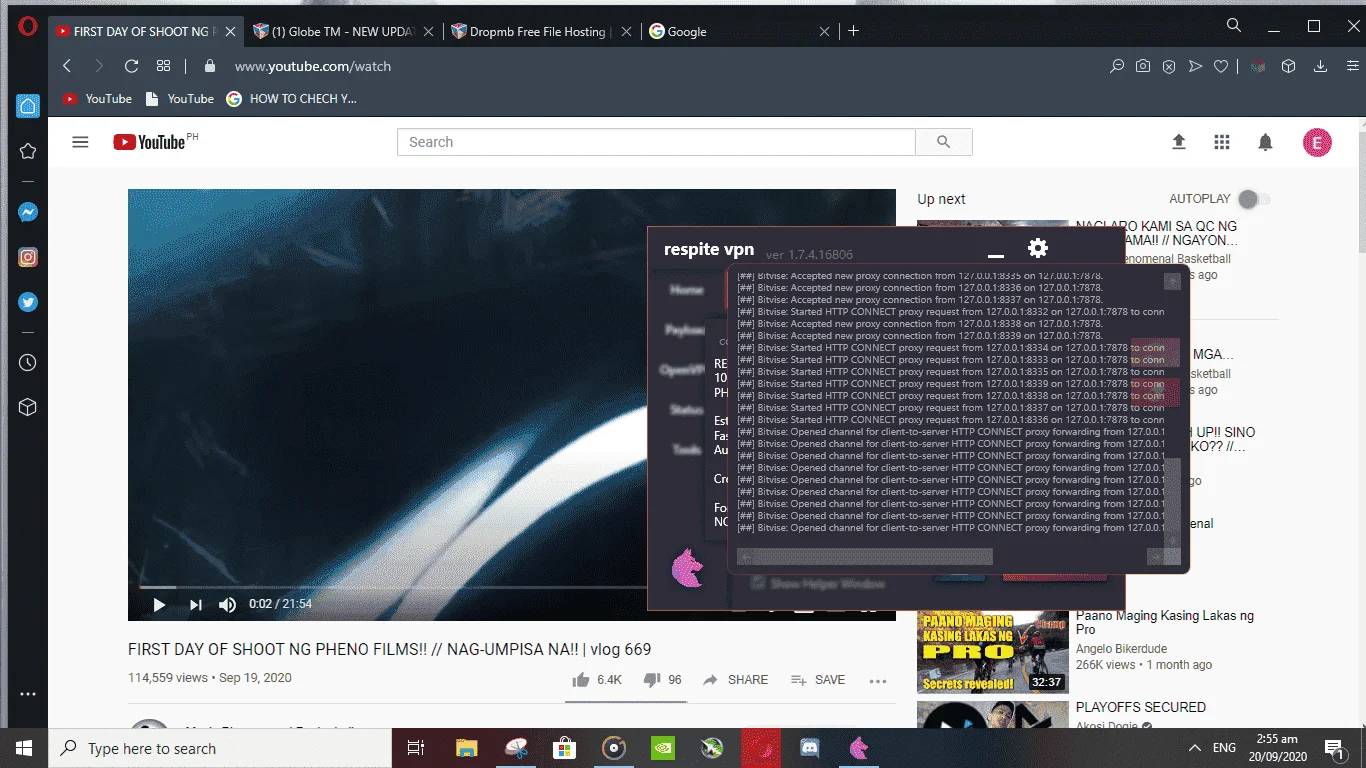This screenshot has width=1366, height=768.
Task: Focus the YouTube search box
Action: point(656,142)
